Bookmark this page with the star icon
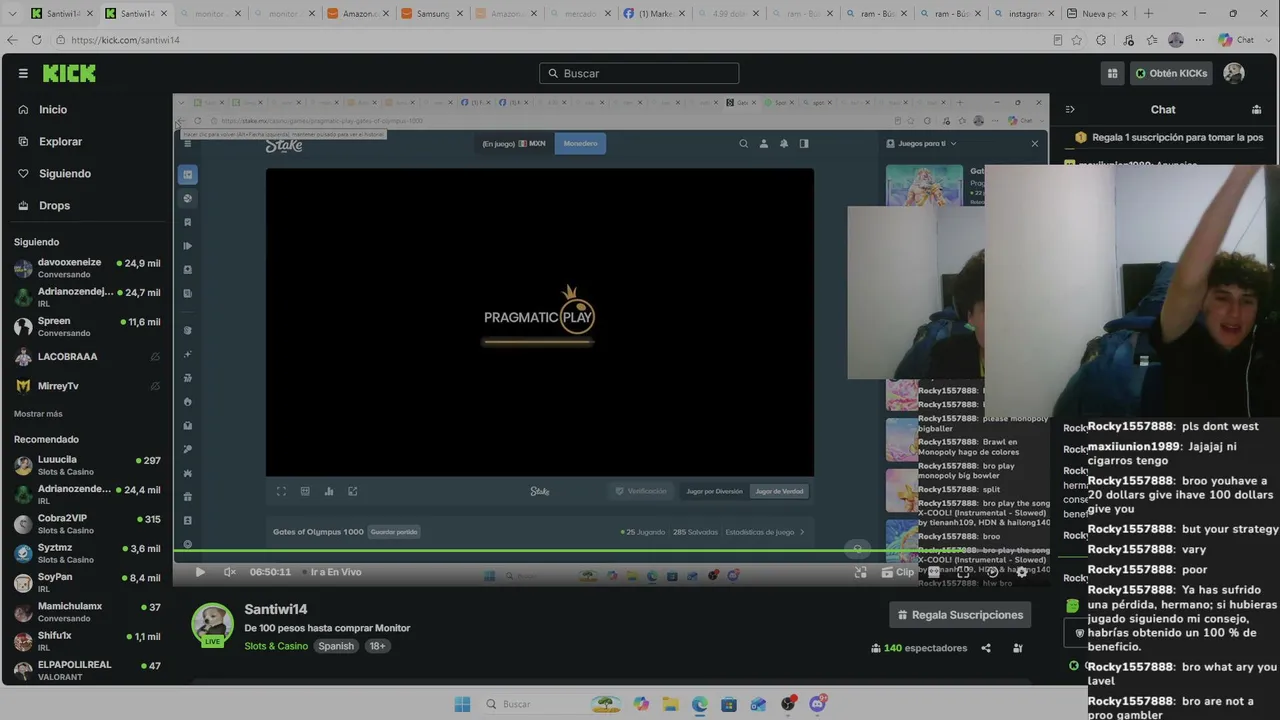Image resolution: width=1280 pixels, height=720 pixels. point(1077,40)
